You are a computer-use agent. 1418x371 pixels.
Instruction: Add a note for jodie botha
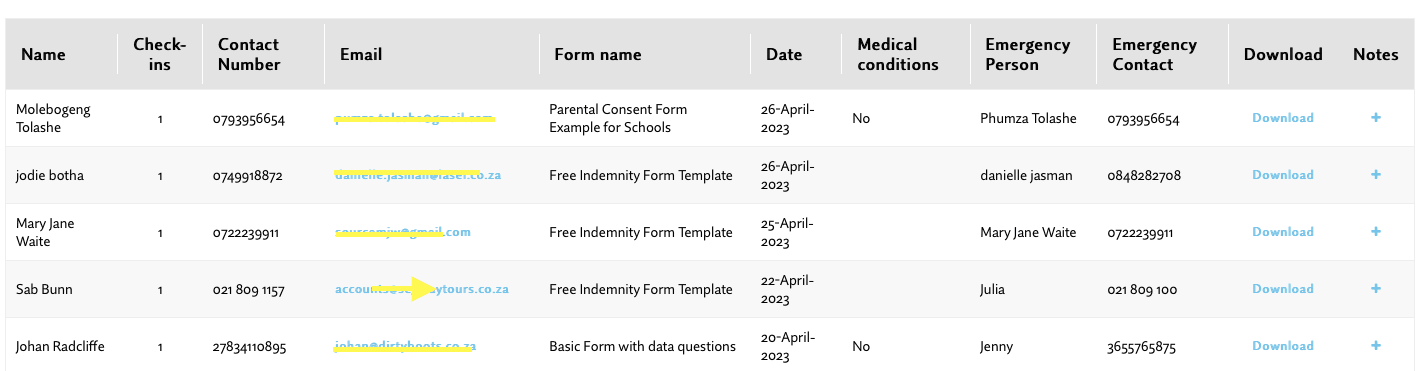(x=1376, y=175)
